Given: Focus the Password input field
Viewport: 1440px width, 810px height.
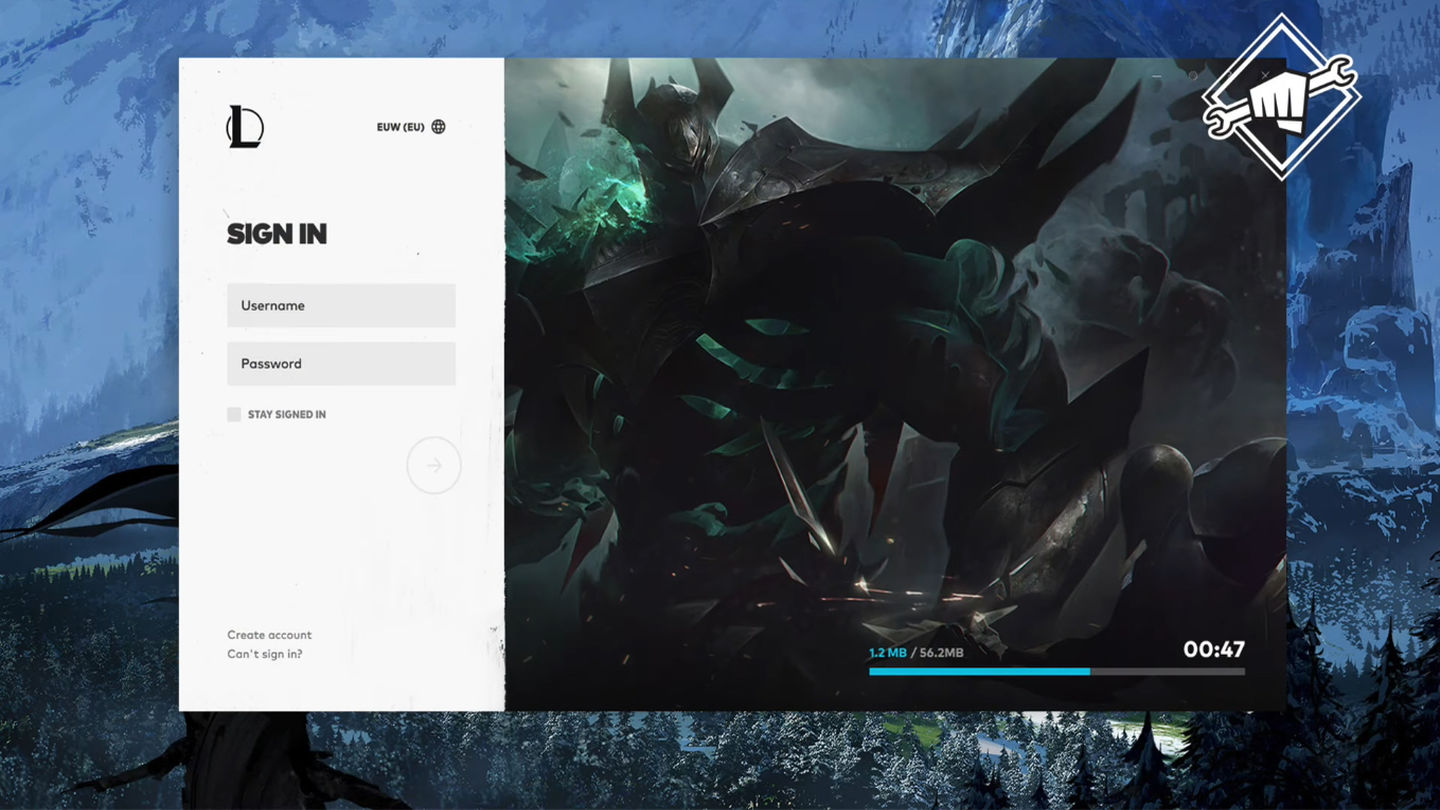Looking at the screenshot, I should [341, 363].
